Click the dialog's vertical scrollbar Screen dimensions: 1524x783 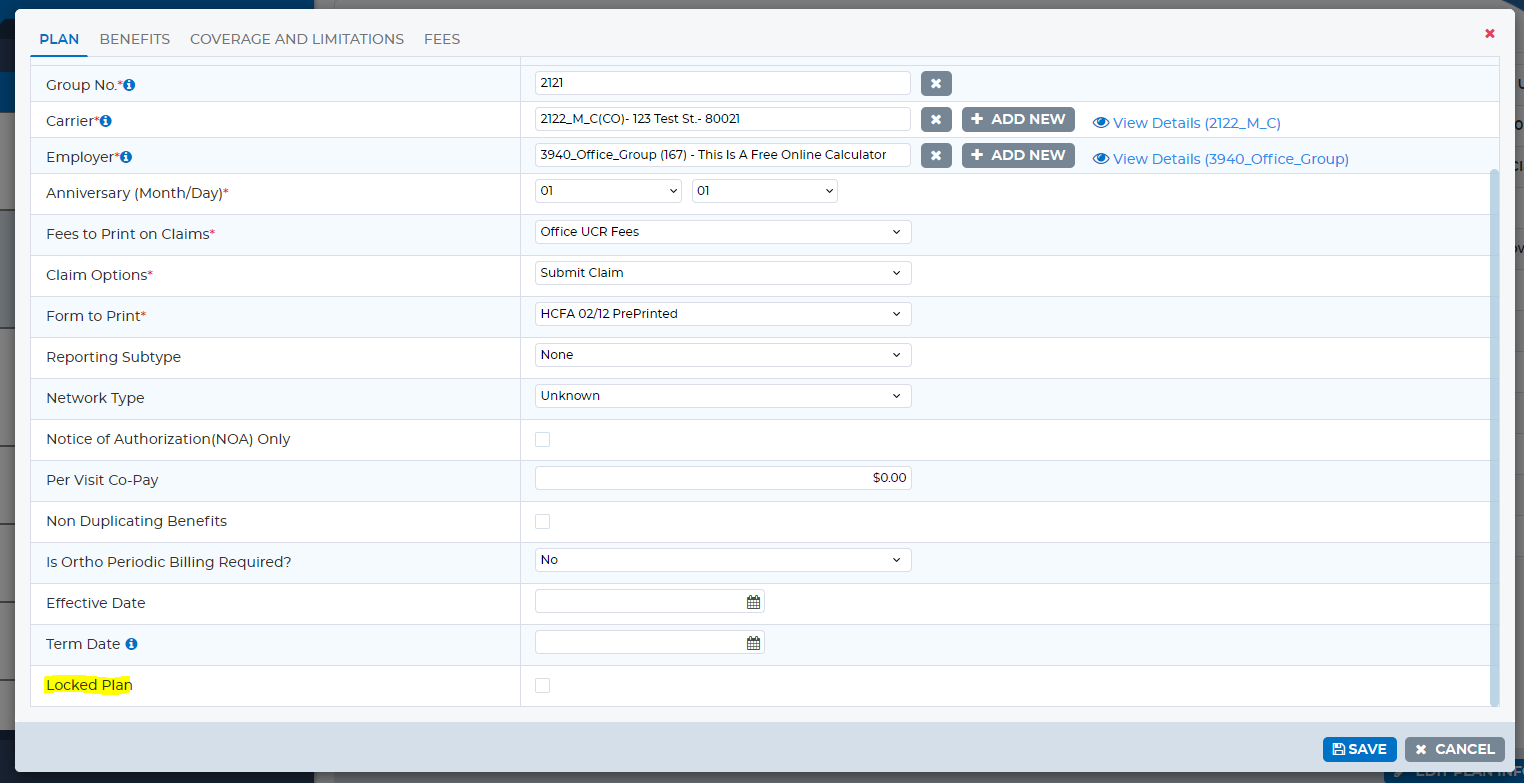coord(1495,436)
